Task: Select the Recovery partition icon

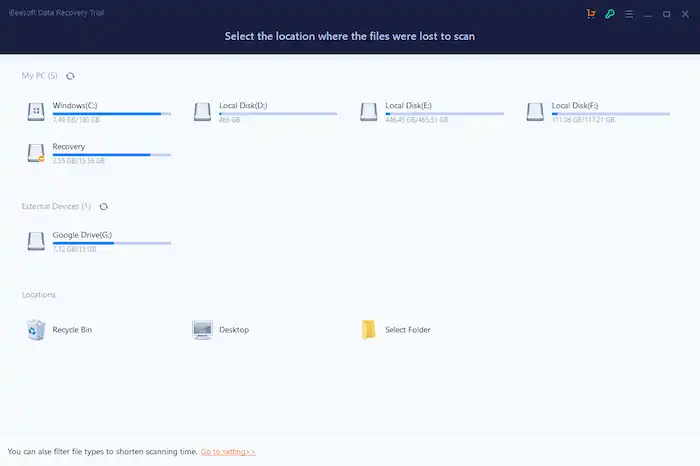Action: [36, 152]
